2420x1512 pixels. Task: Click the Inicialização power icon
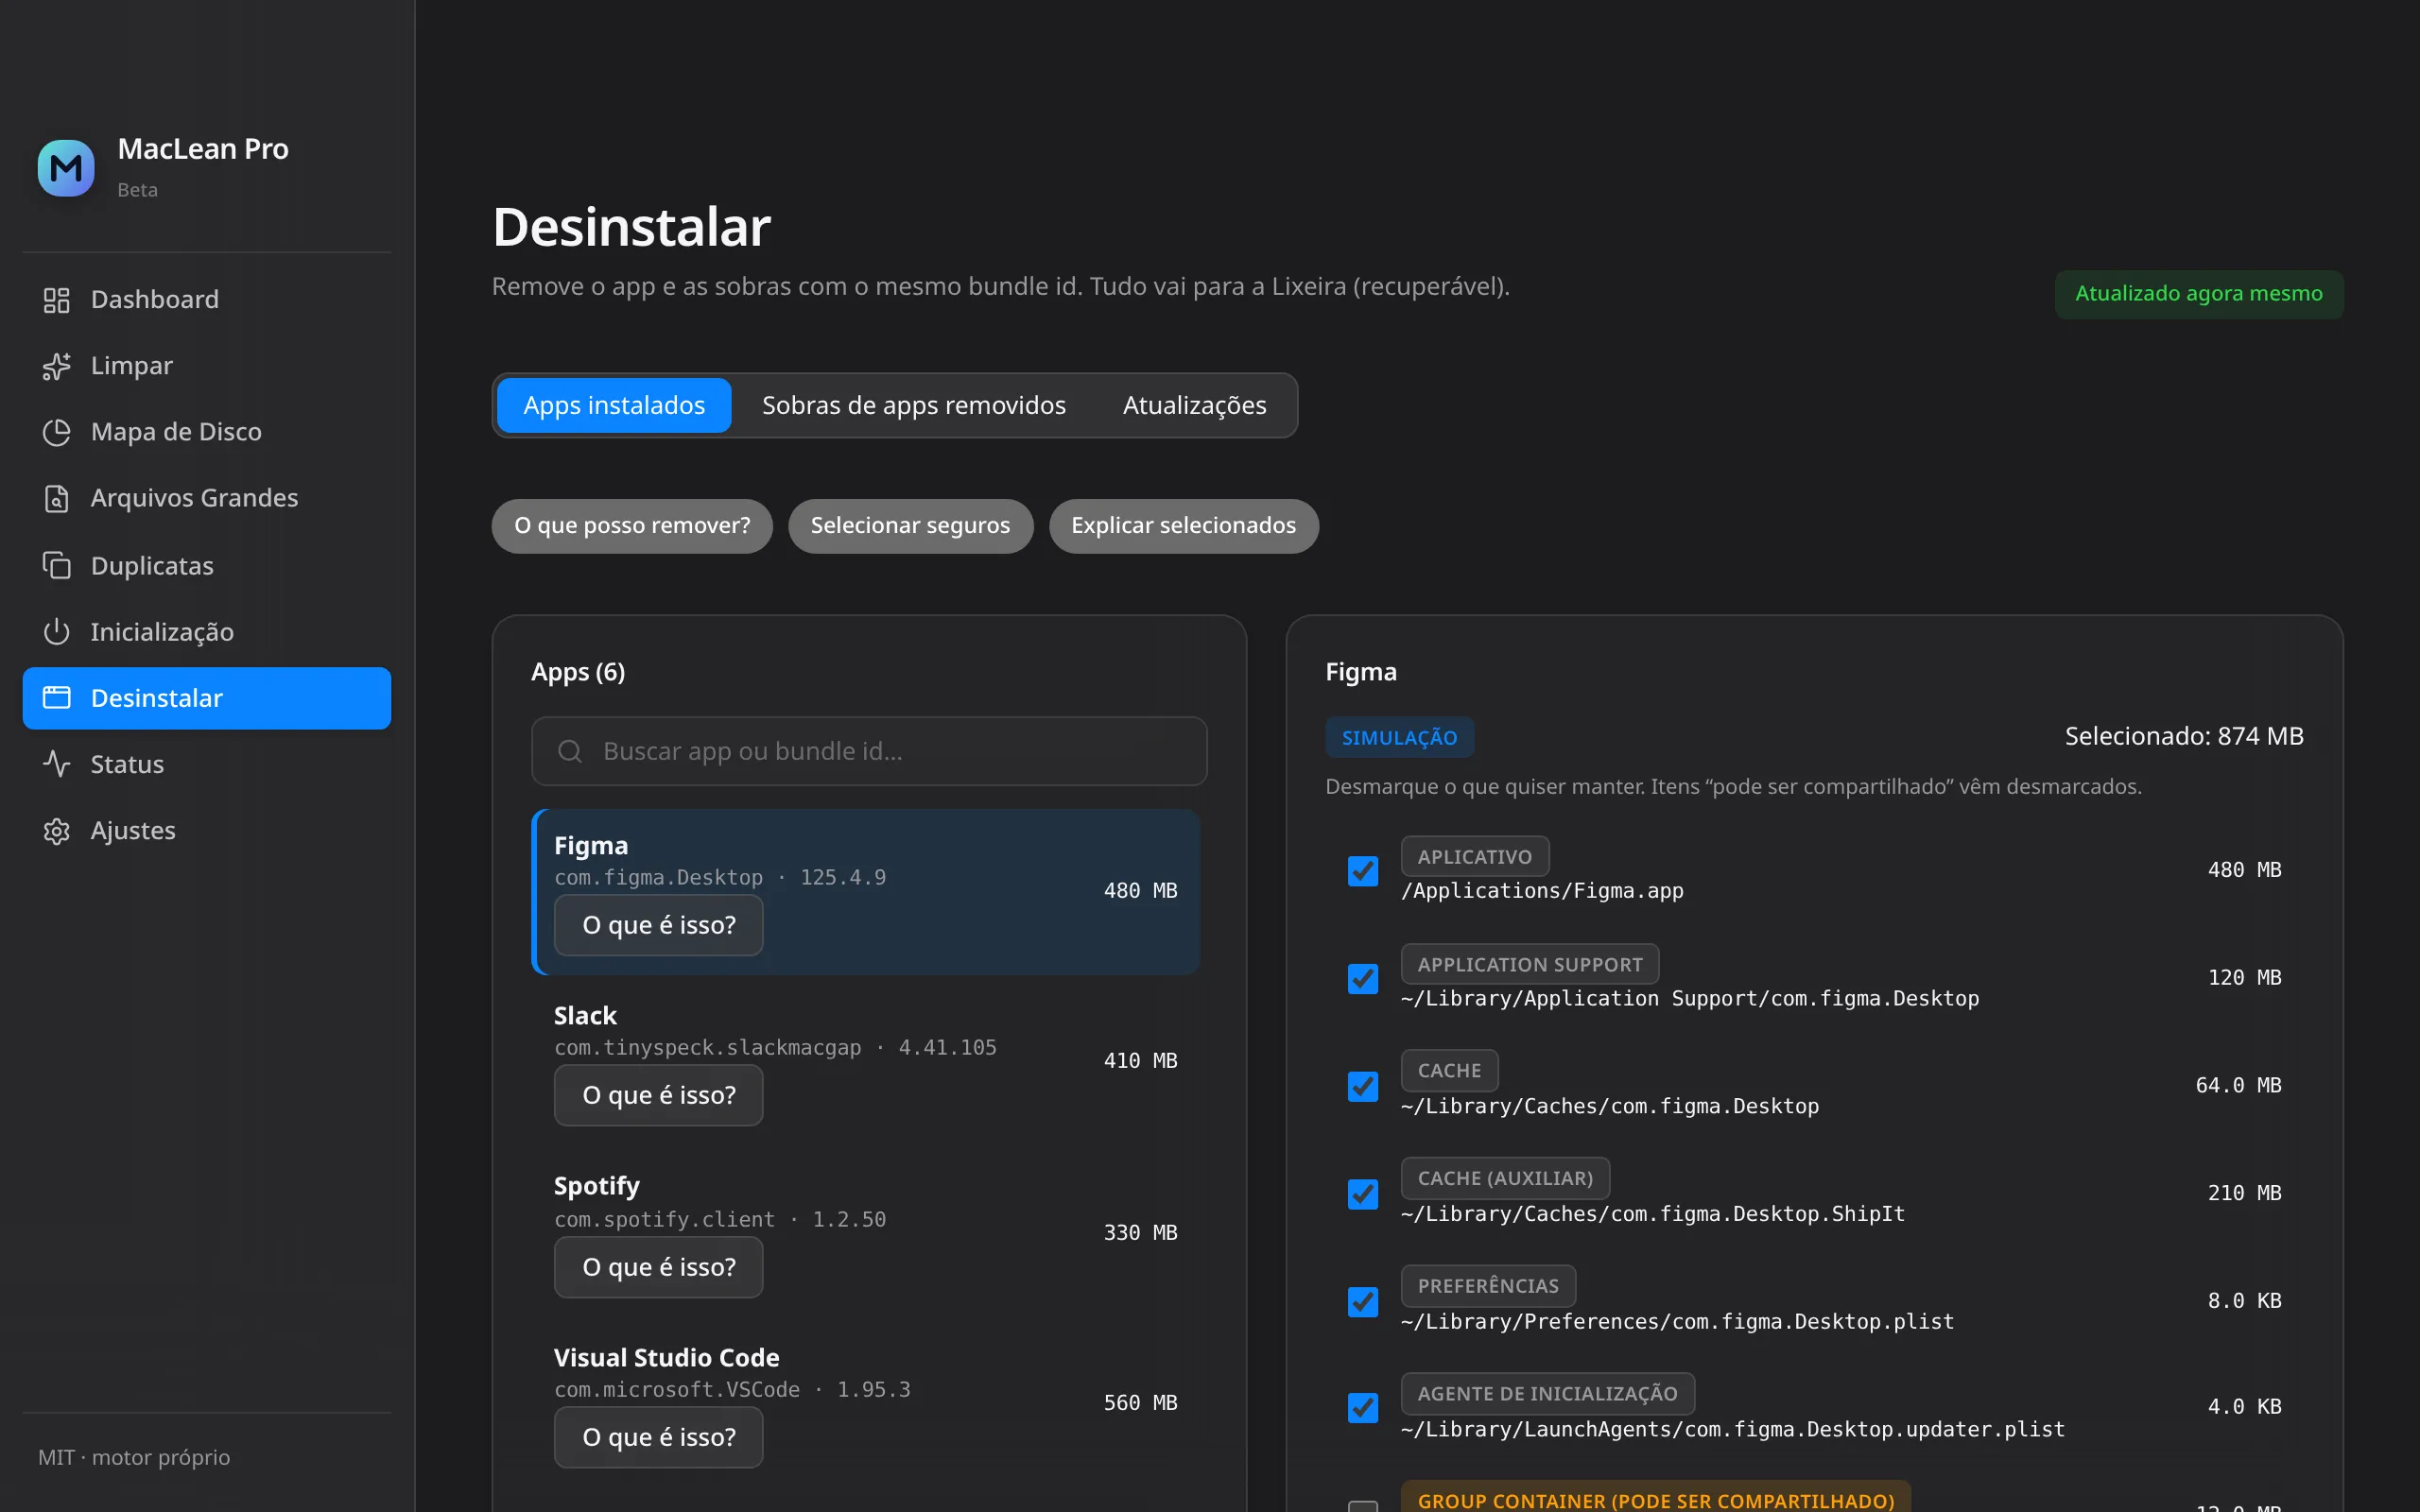[57, 631]
